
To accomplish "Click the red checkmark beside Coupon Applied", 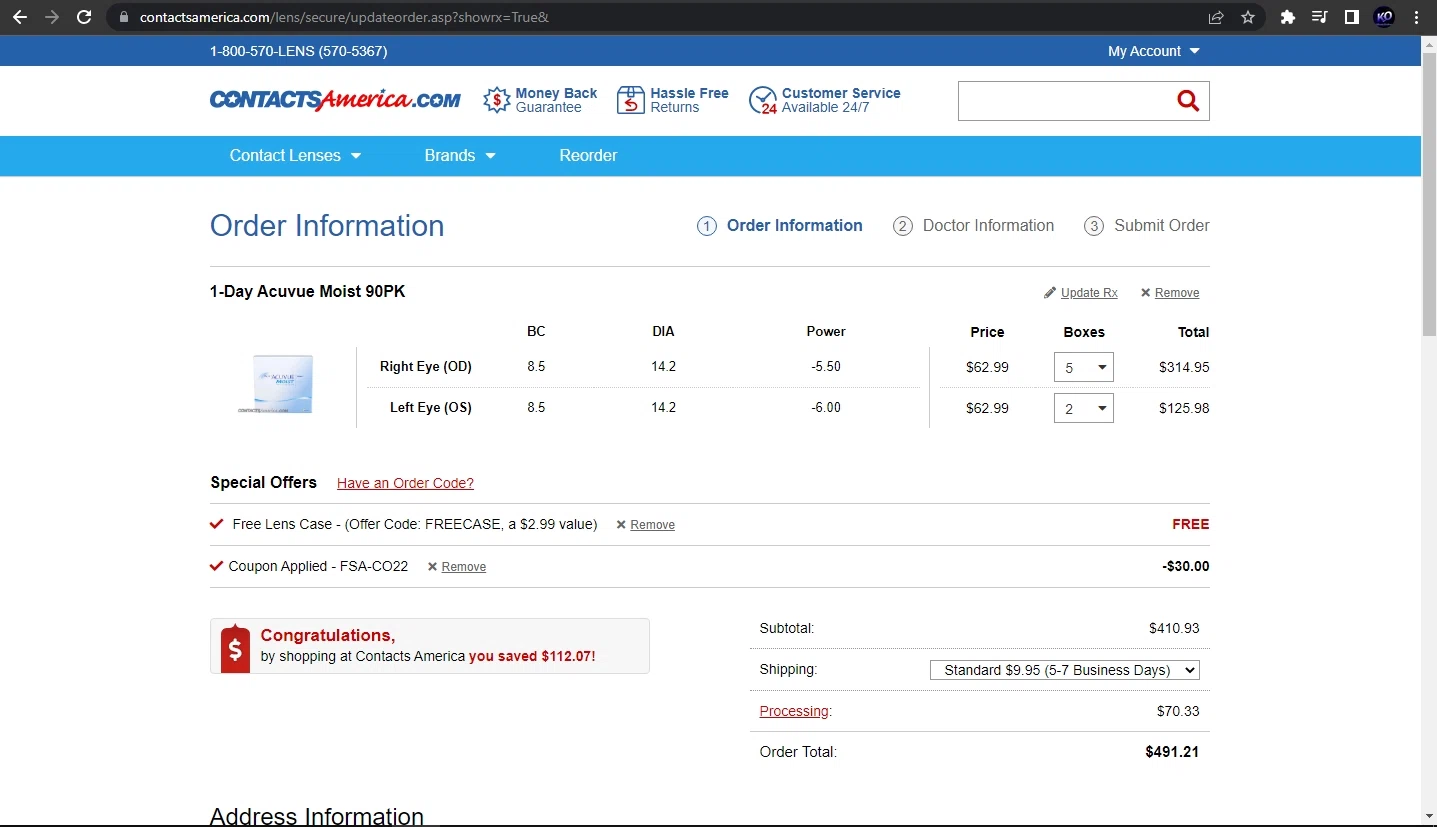I will click(x=217, y=566).
